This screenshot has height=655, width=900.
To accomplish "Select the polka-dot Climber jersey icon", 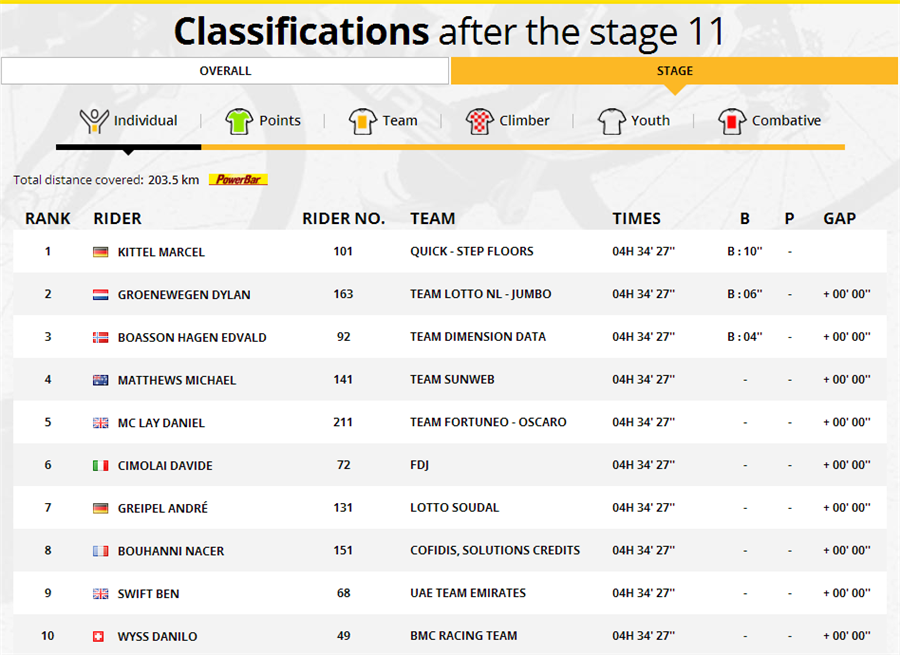I will tap(479, 121).
